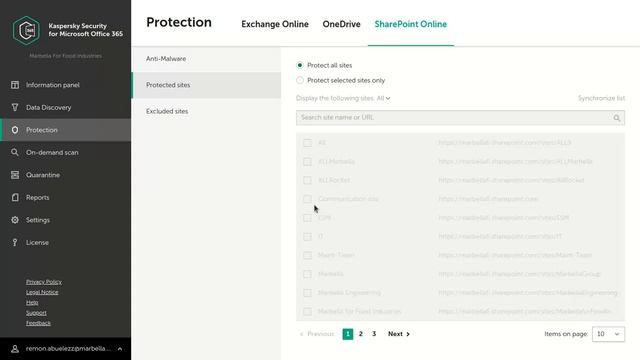Go to page 3 of sites
The width and height of the screenshot is (640, 360).
374,334
